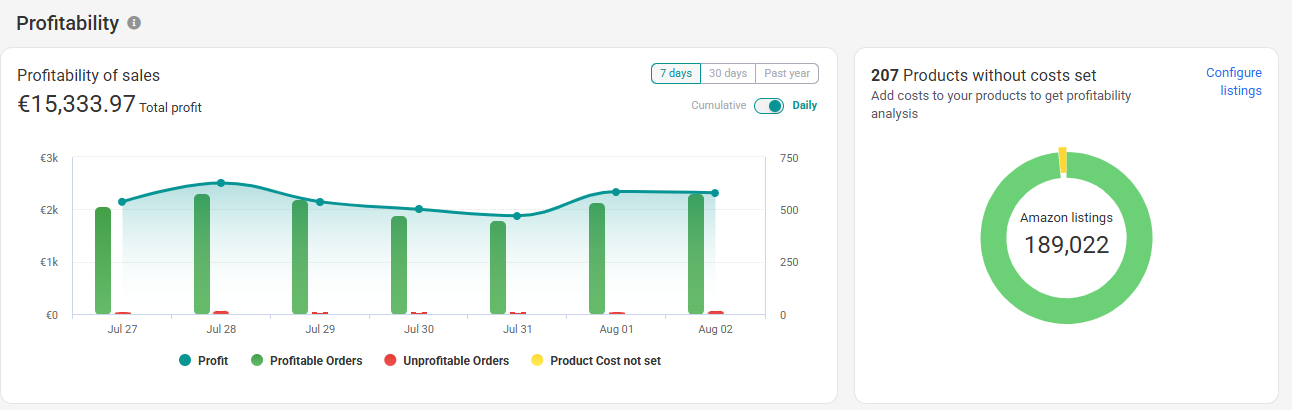Toggle the Profitable Orders legend dot
1292x410 pixels.
point(257,360)
